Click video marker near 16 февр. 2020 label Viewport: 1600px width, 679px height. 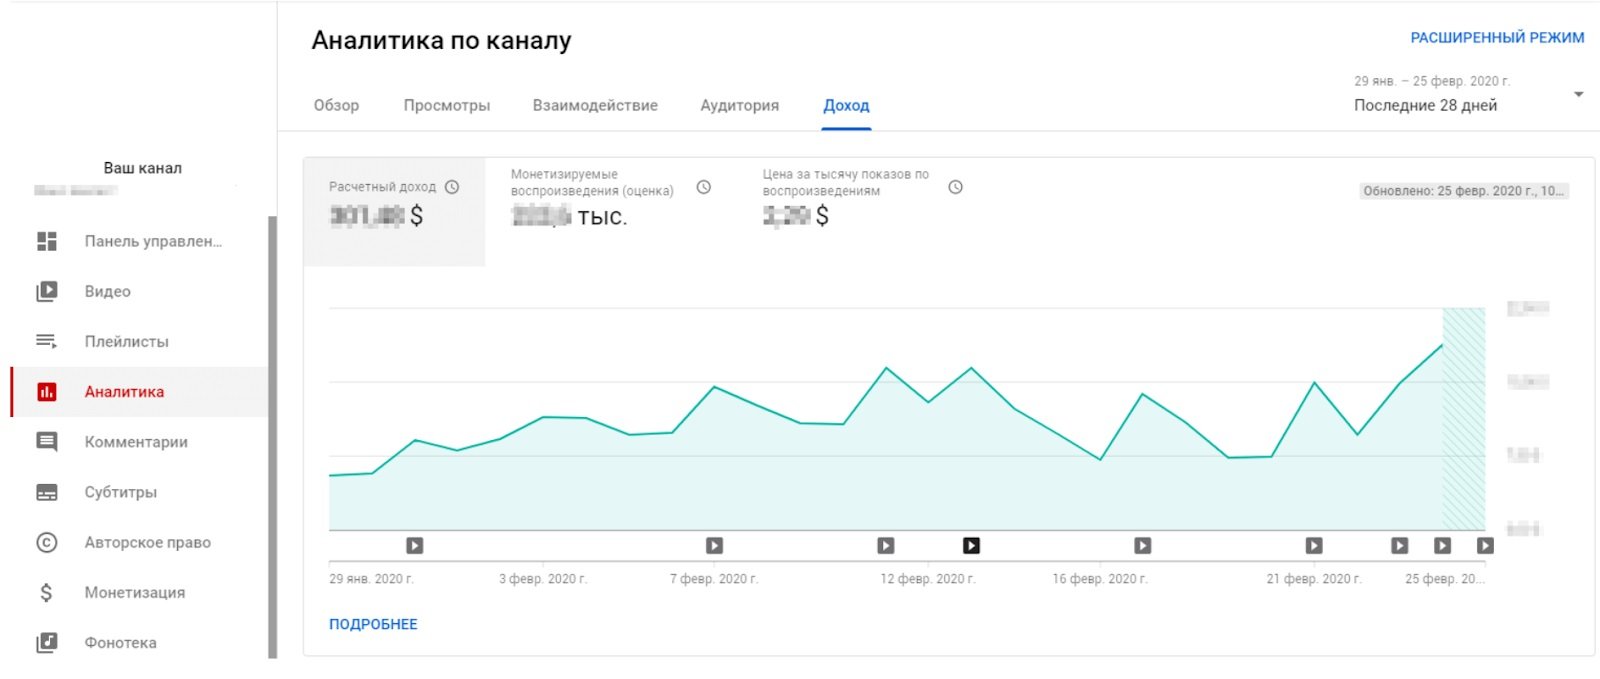point(1143,545)
